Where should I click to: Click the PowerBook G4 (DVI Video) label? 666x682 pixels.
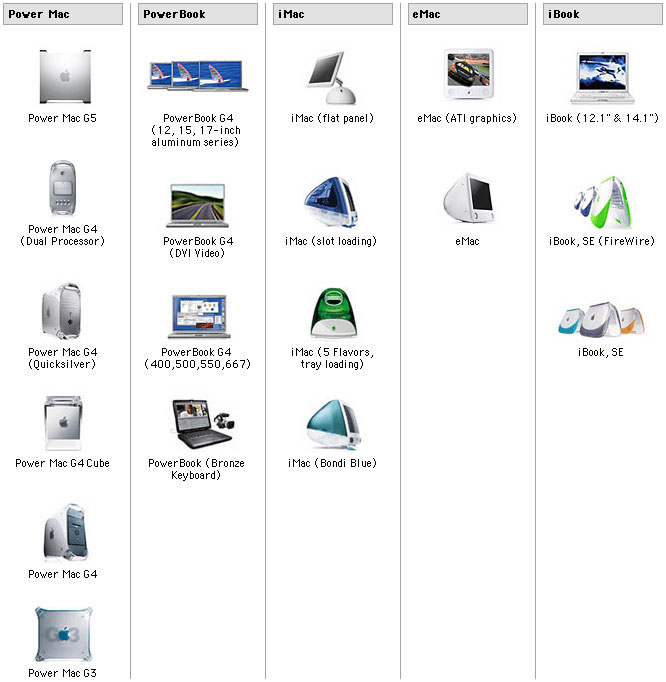[x=198, y=247]
